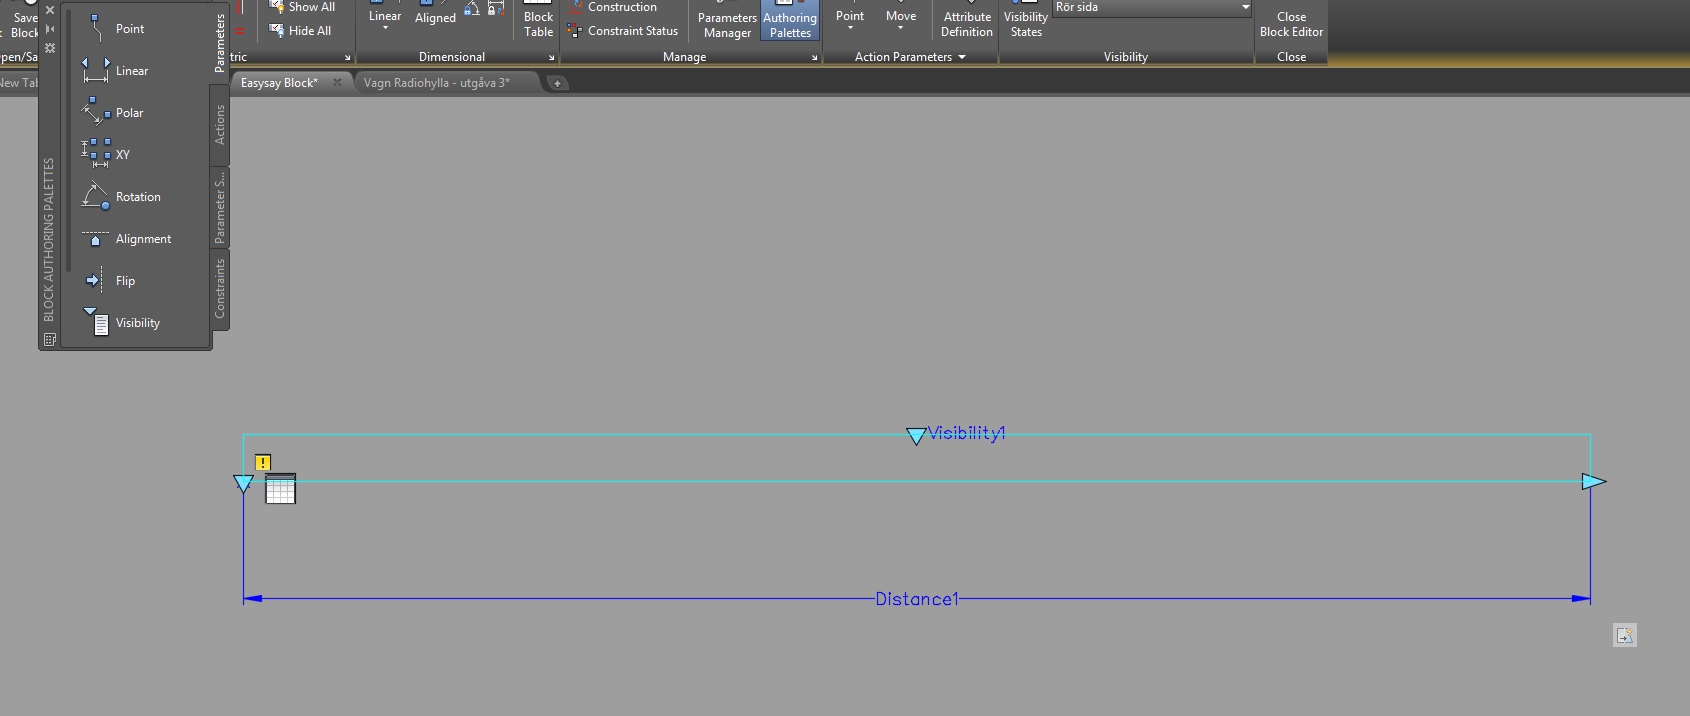The height and width of the screenshot is (716, 1690).
Task: Switch to the Parameters palette tab
Action: 220,42
